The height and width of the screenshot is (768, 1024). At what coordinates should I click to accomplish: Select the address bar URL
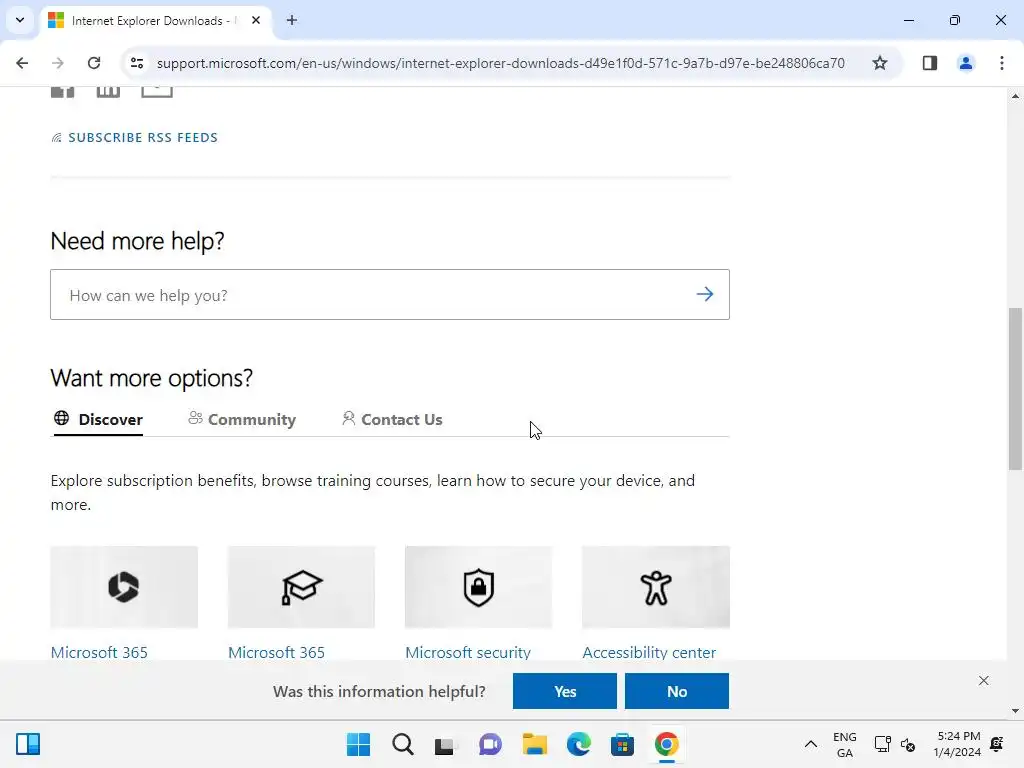click(500, 63)
